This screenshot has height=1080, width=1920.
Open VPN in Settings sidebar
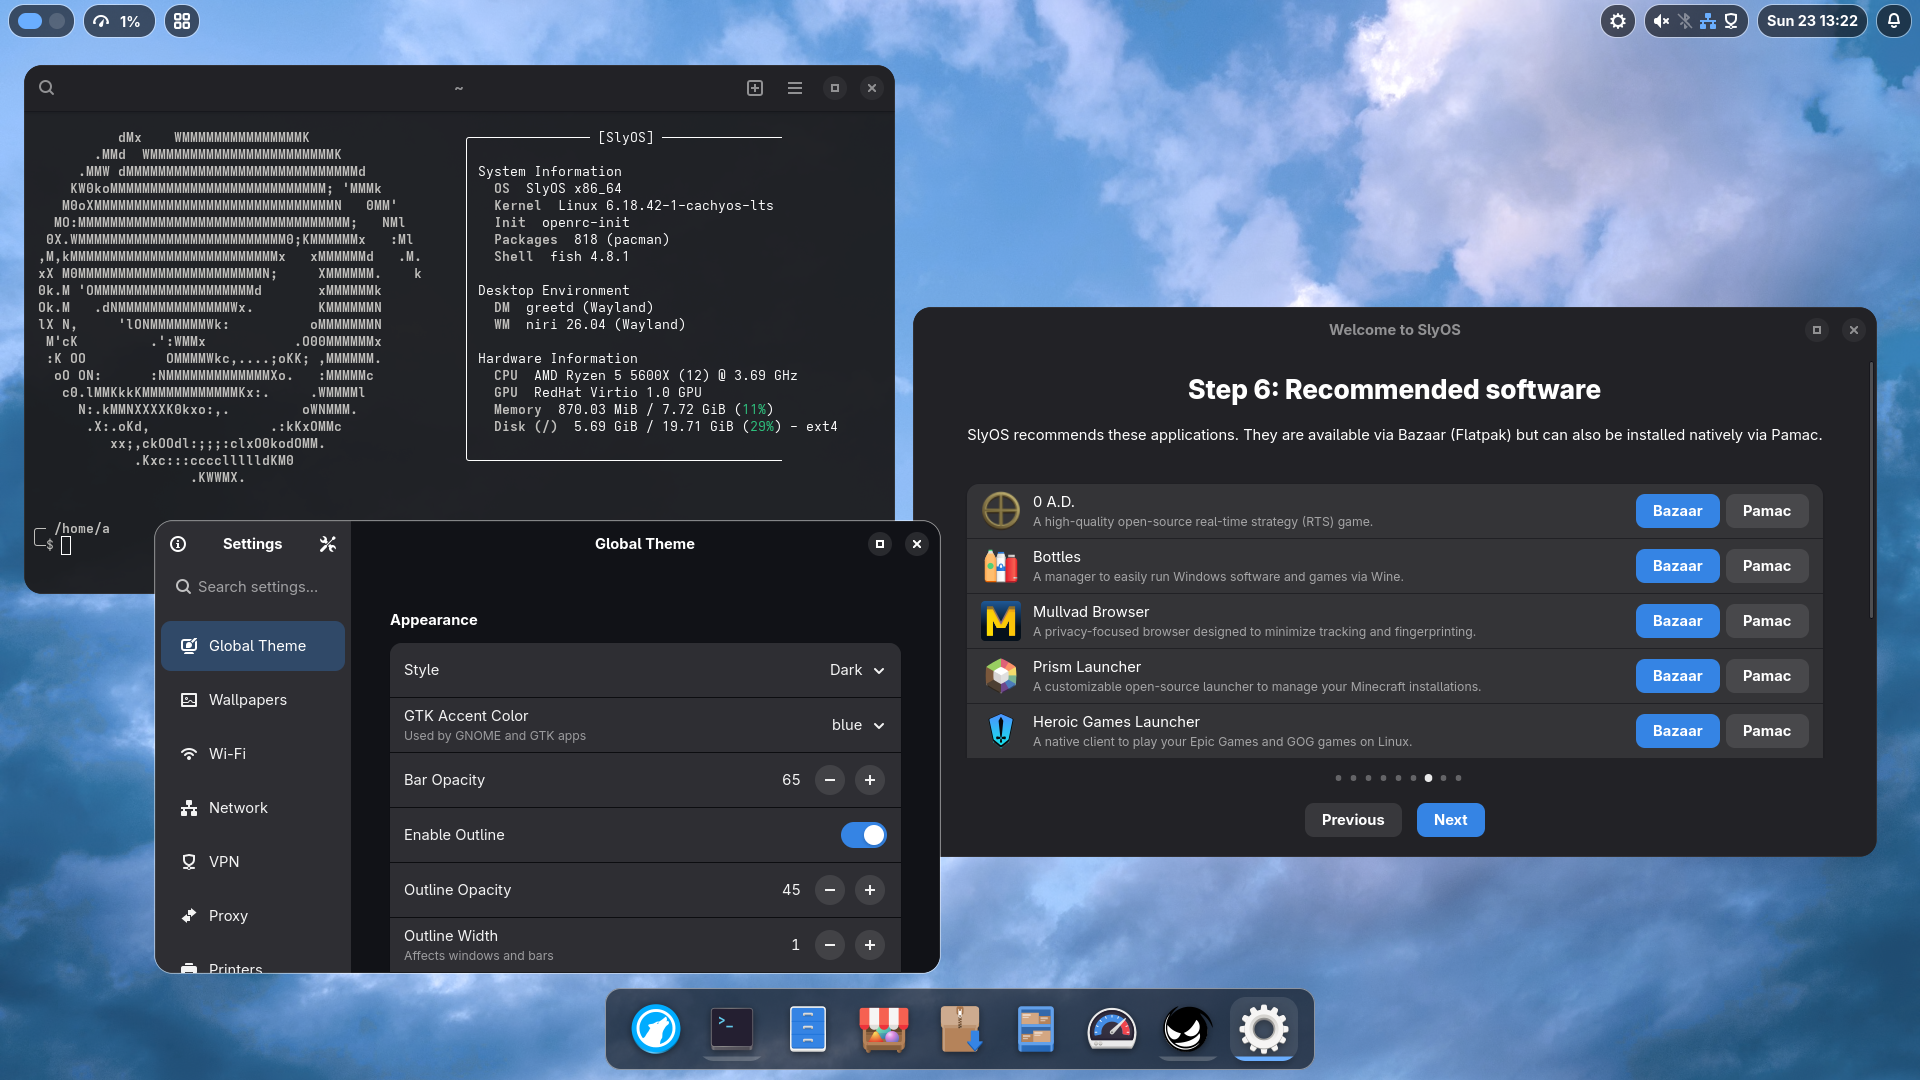(x=253, y=862)
